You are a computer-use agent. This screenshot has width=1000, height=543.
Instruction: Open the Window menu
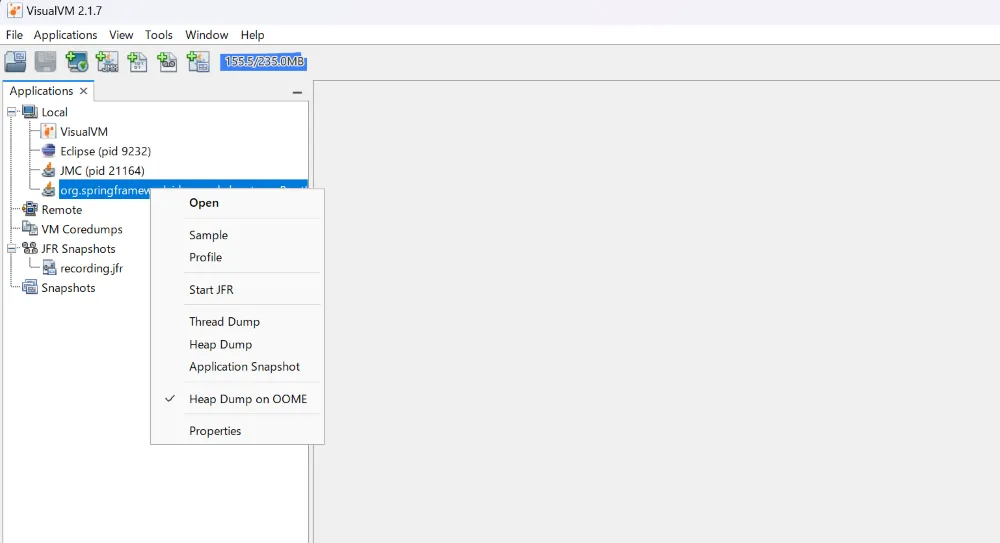pos(207,35)
